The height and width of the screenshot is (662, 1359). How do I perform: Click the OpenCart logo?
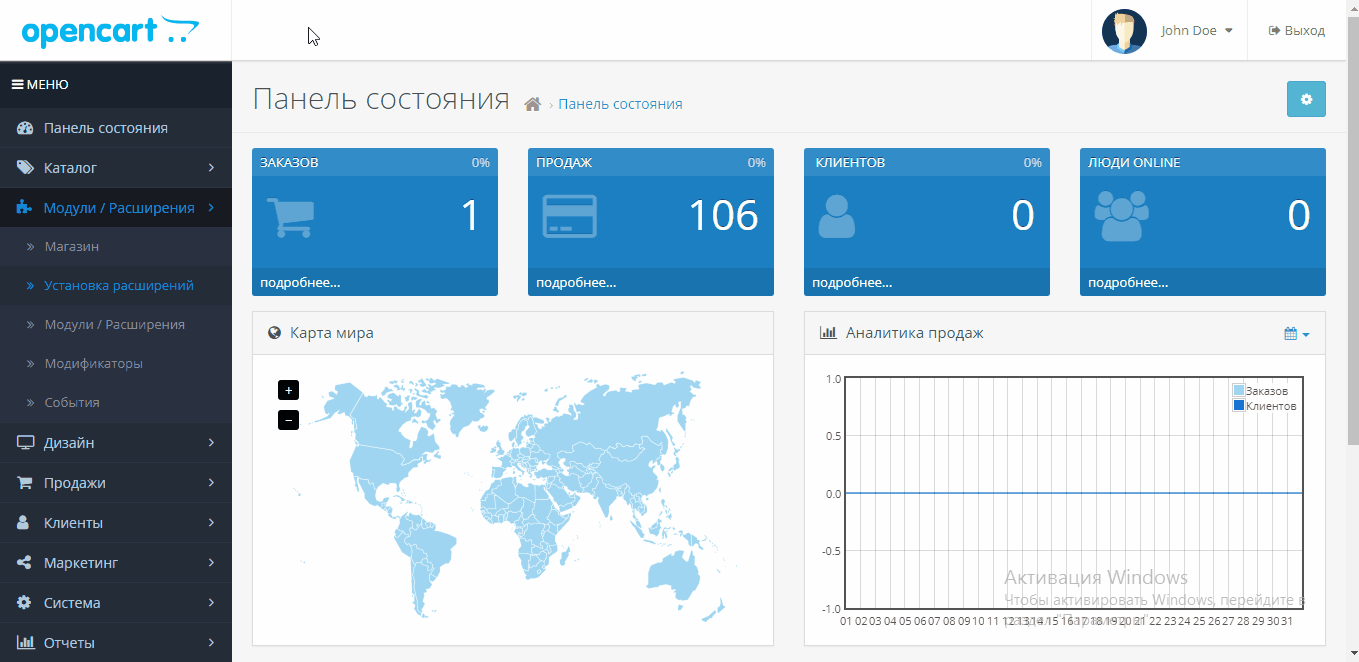point(110,31)
